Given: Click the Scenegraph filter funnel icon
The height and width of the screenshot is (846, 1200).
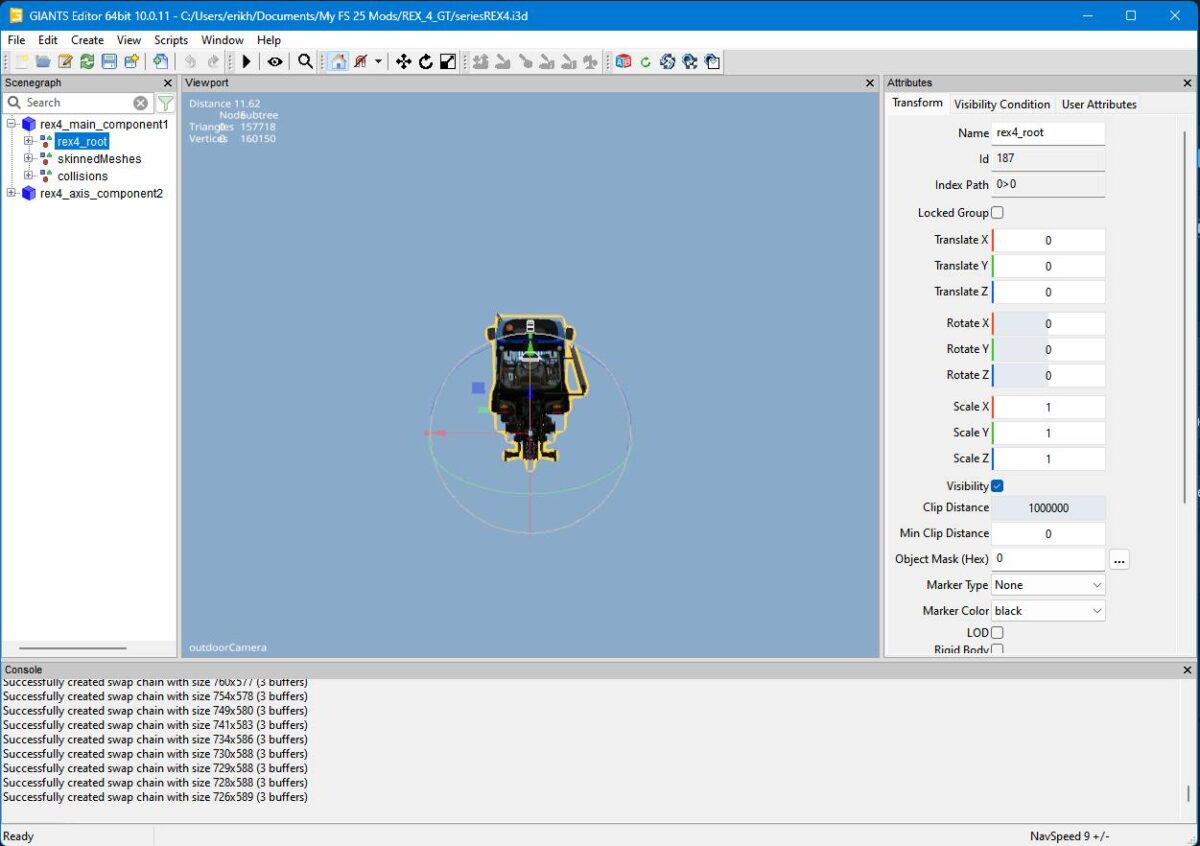Looking at the screenshot, I should (166, 103).
